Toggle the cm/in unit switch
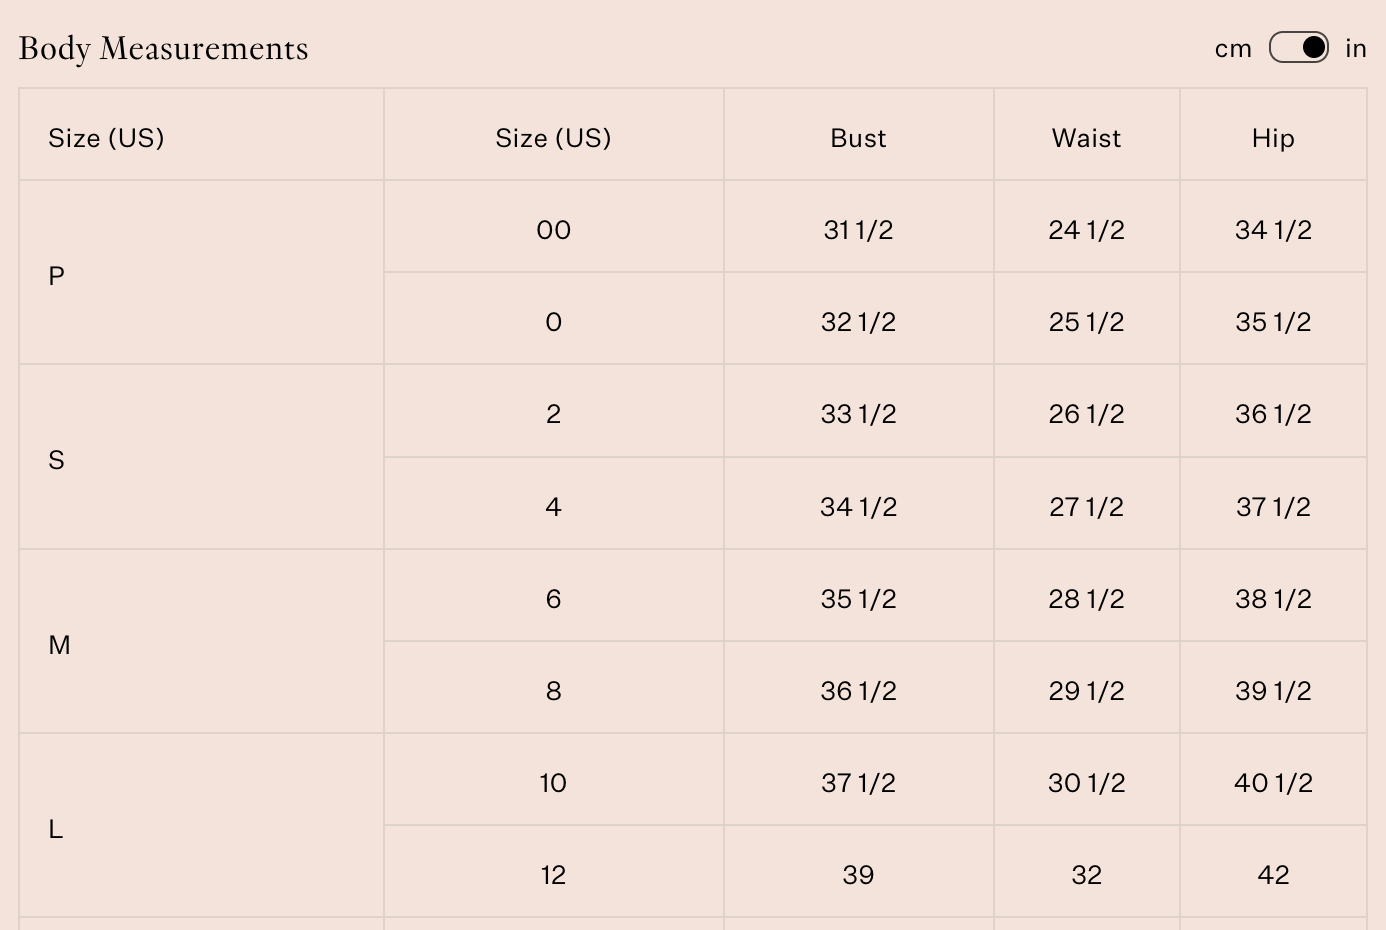The width and height of the screenshot is (1386, 930). (x=1298, y=48)
